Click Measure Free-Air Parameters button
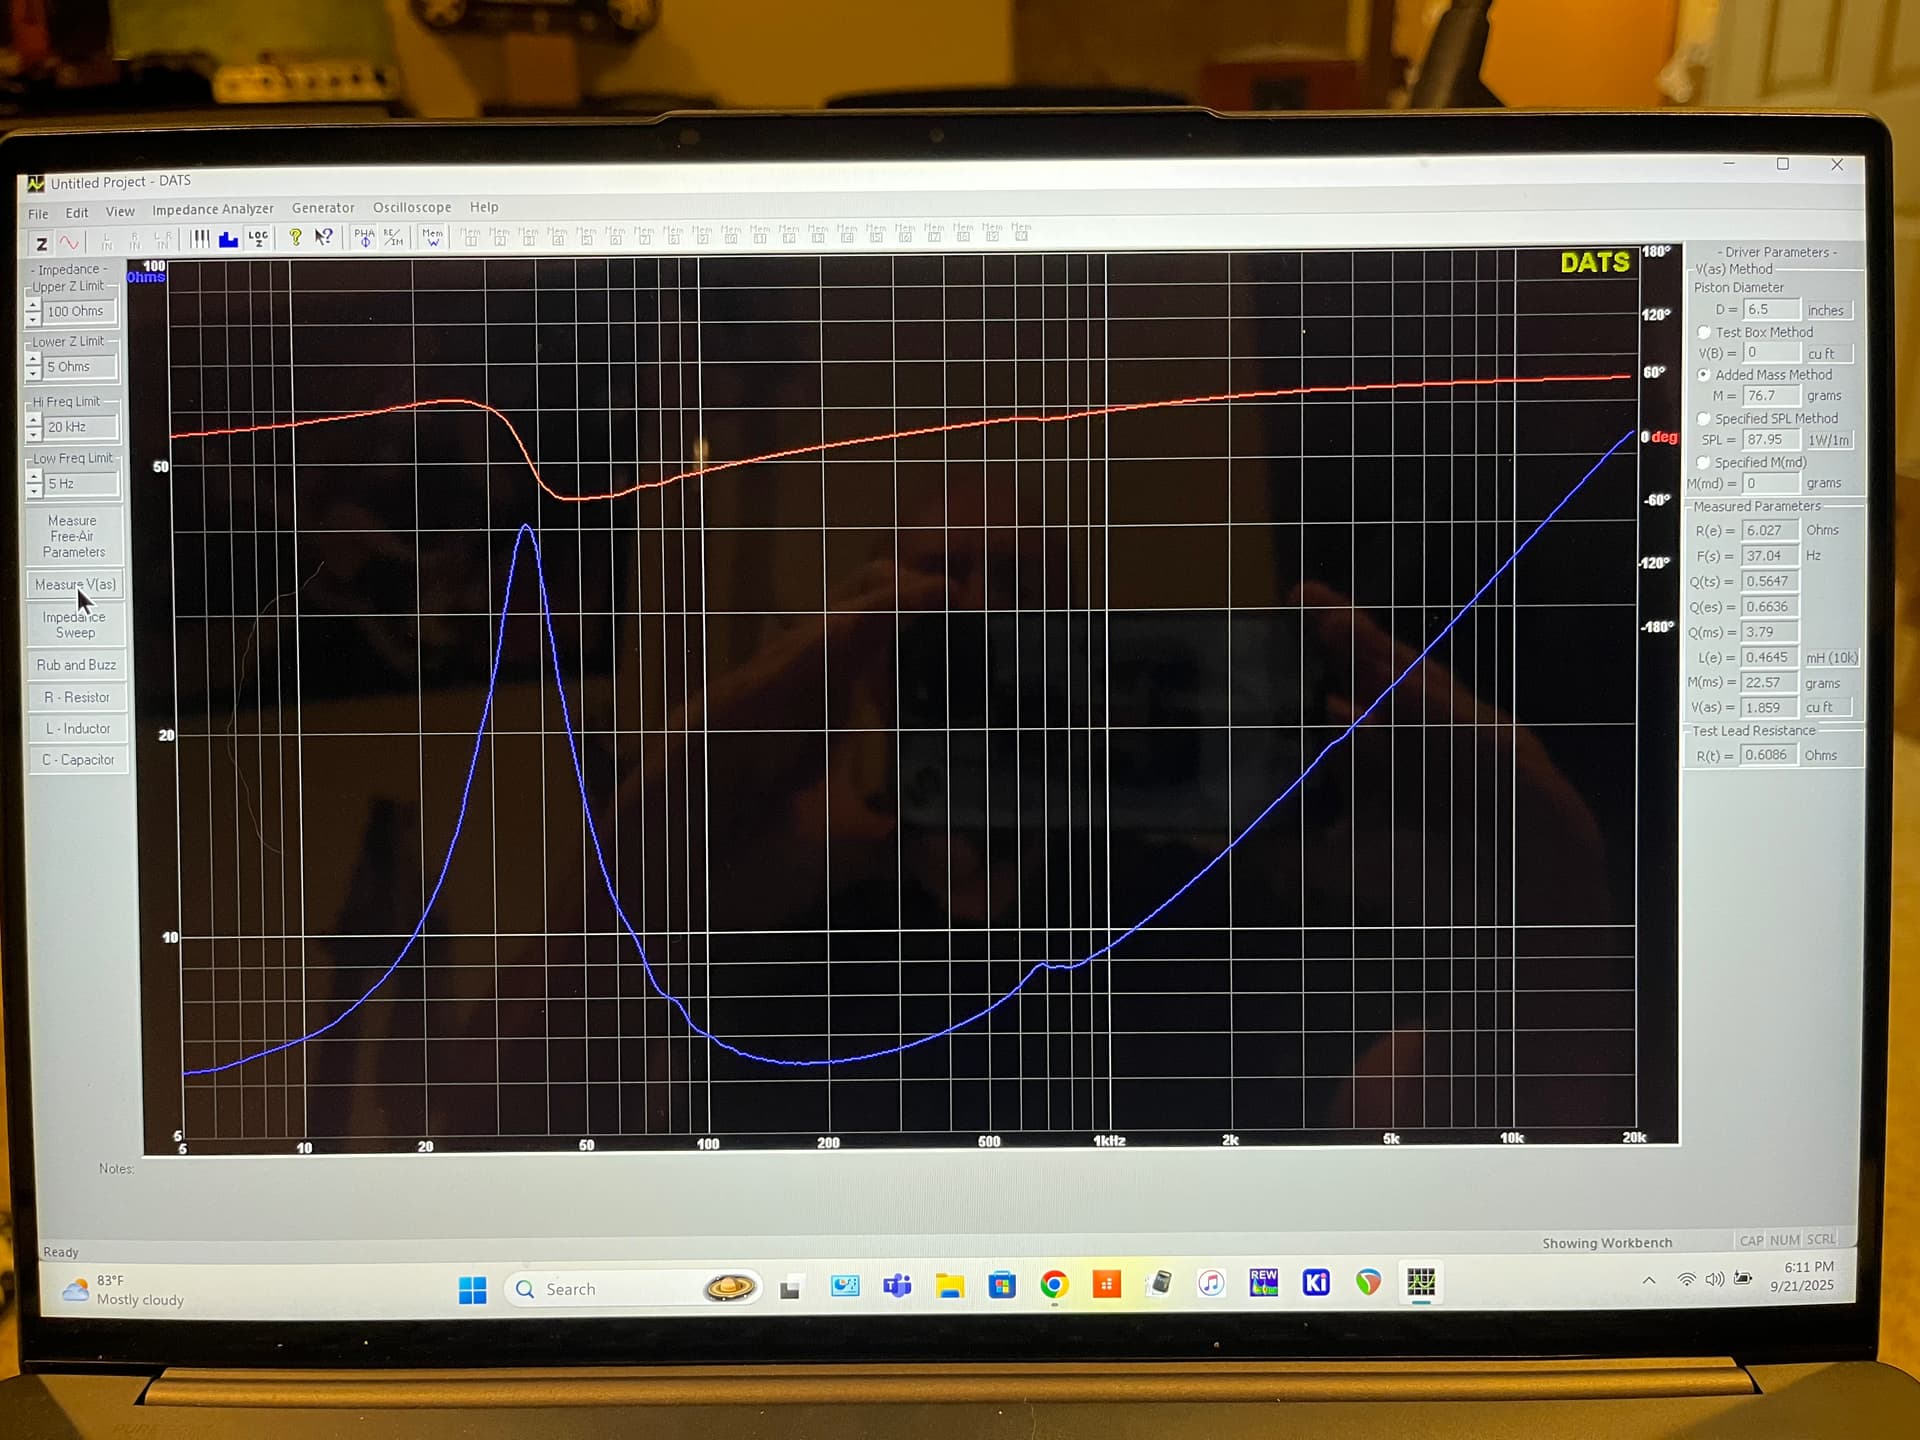1920x1440 pixels. (73, 536)
